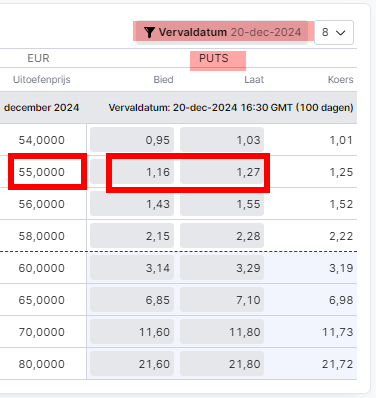The image size is (376, 398).
Task: Click put ask price 1,27
Action: [x=222, y=172]
